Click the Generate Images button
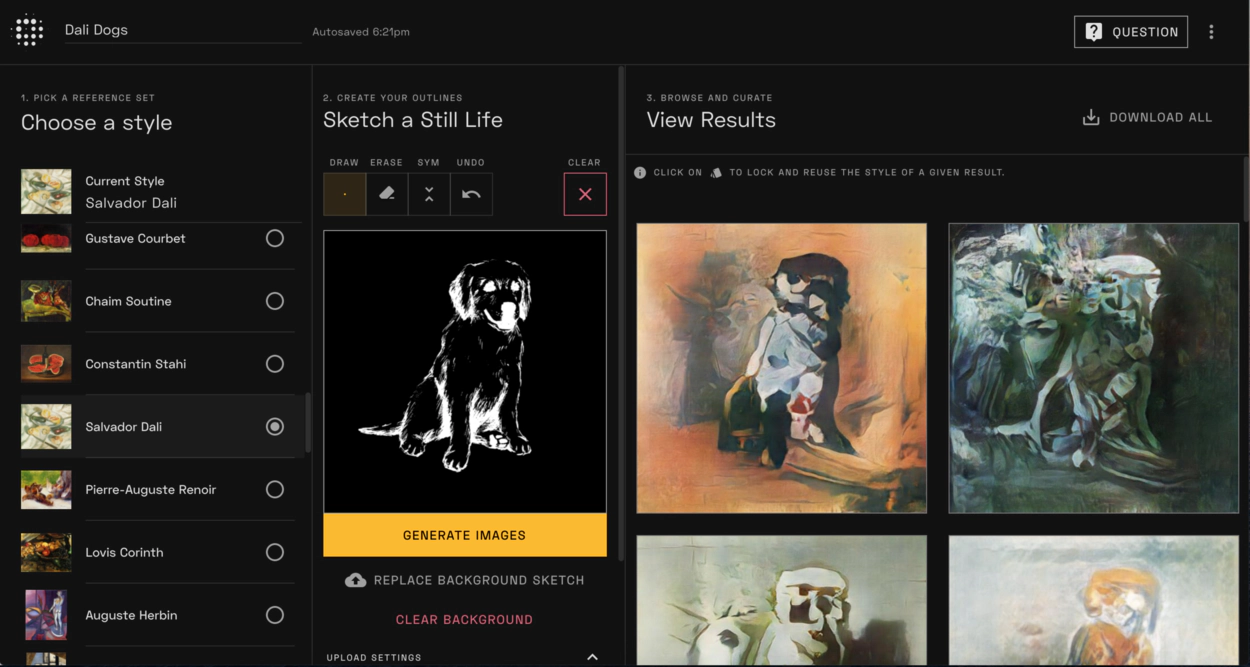The image size is (1250, 667). click(x=464, y=535)
